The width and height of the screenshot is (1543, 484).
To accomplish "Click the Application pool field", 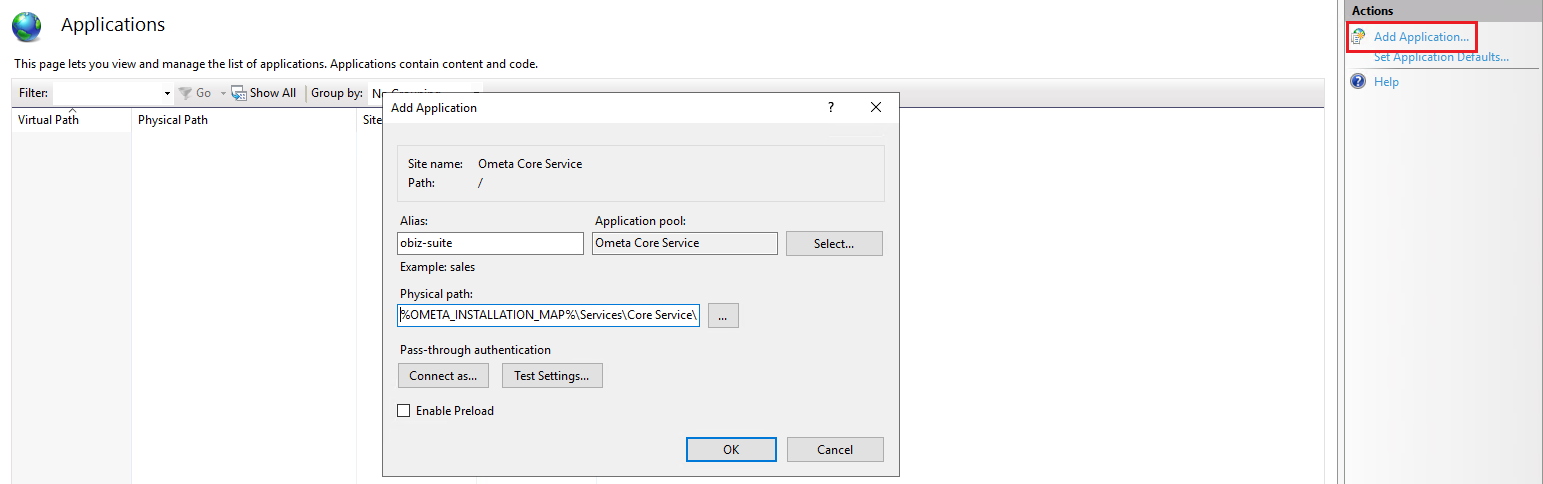I will [685, 243].
